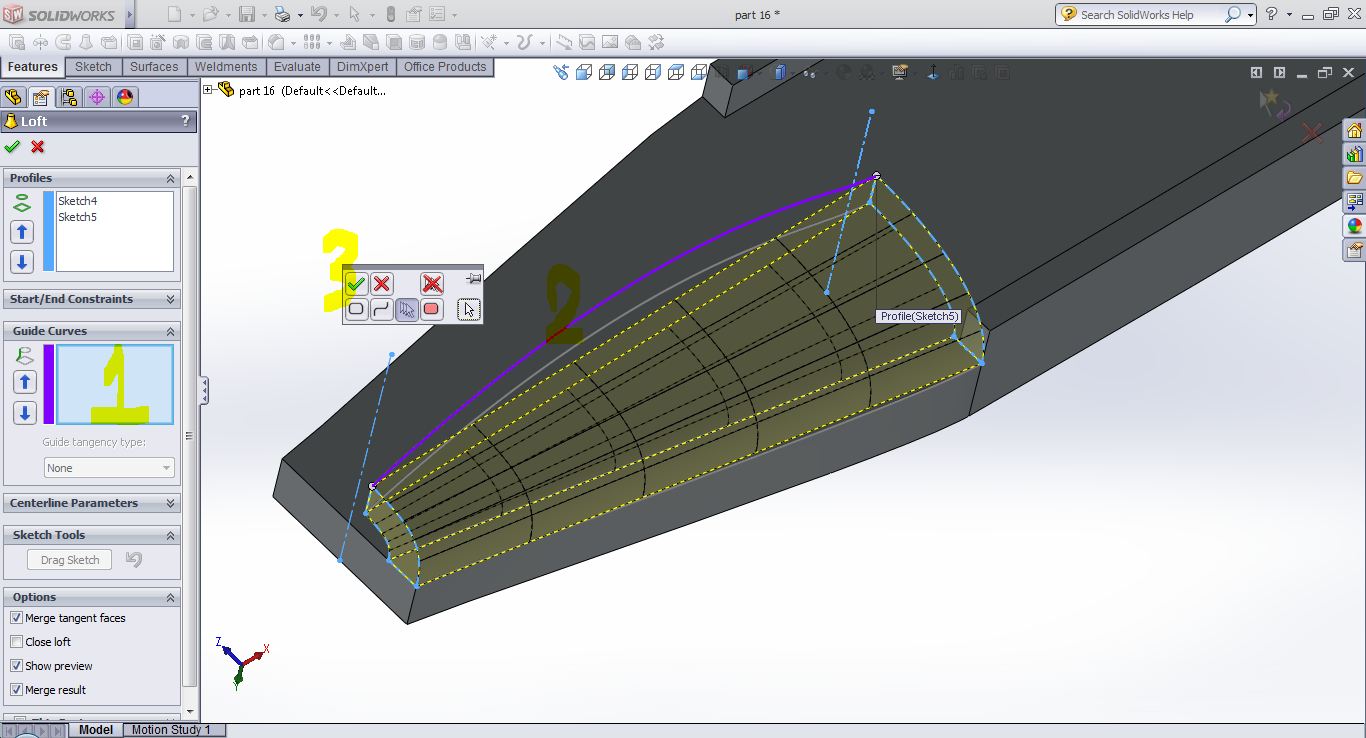Open Design Library task pane icon

pyautogui.click(x=1355, y=155)
